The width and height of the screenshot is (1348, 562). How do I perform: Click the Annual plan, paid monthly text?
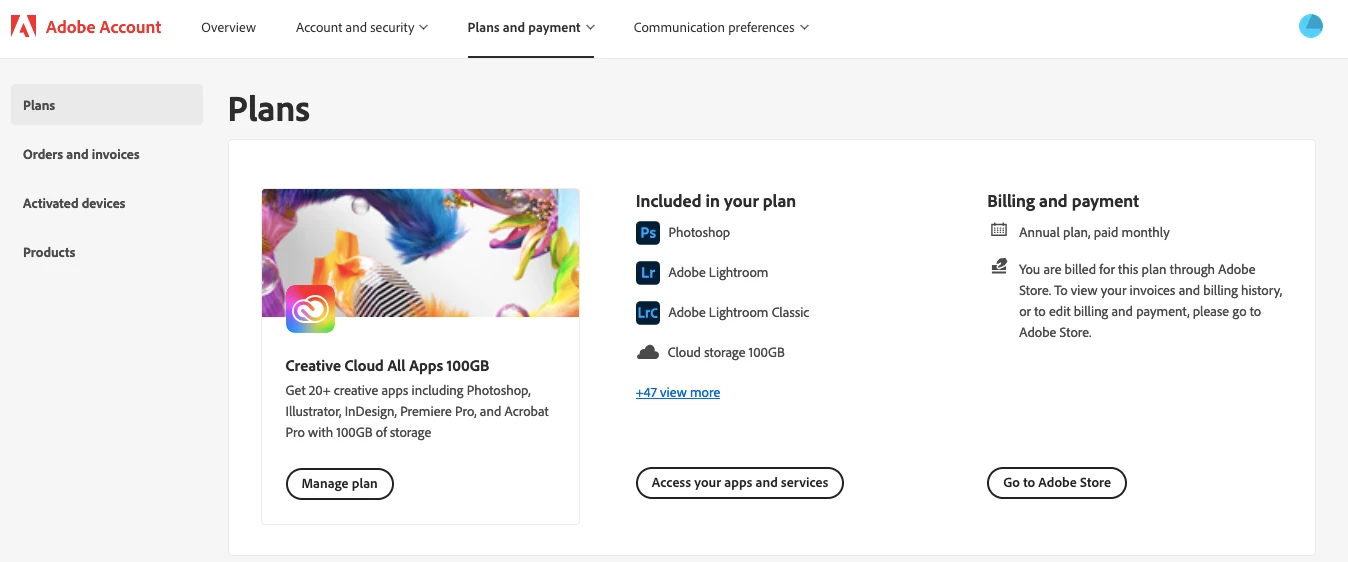pyautogui.click(x=1094, y=233)
